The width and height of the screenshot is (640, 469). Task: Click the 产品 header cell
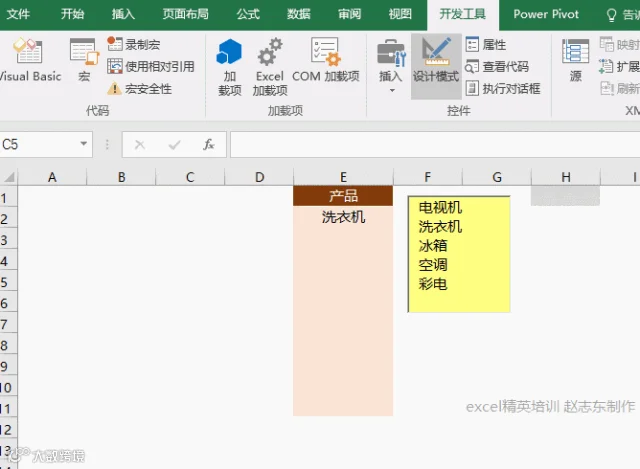(x=343, y=196)
